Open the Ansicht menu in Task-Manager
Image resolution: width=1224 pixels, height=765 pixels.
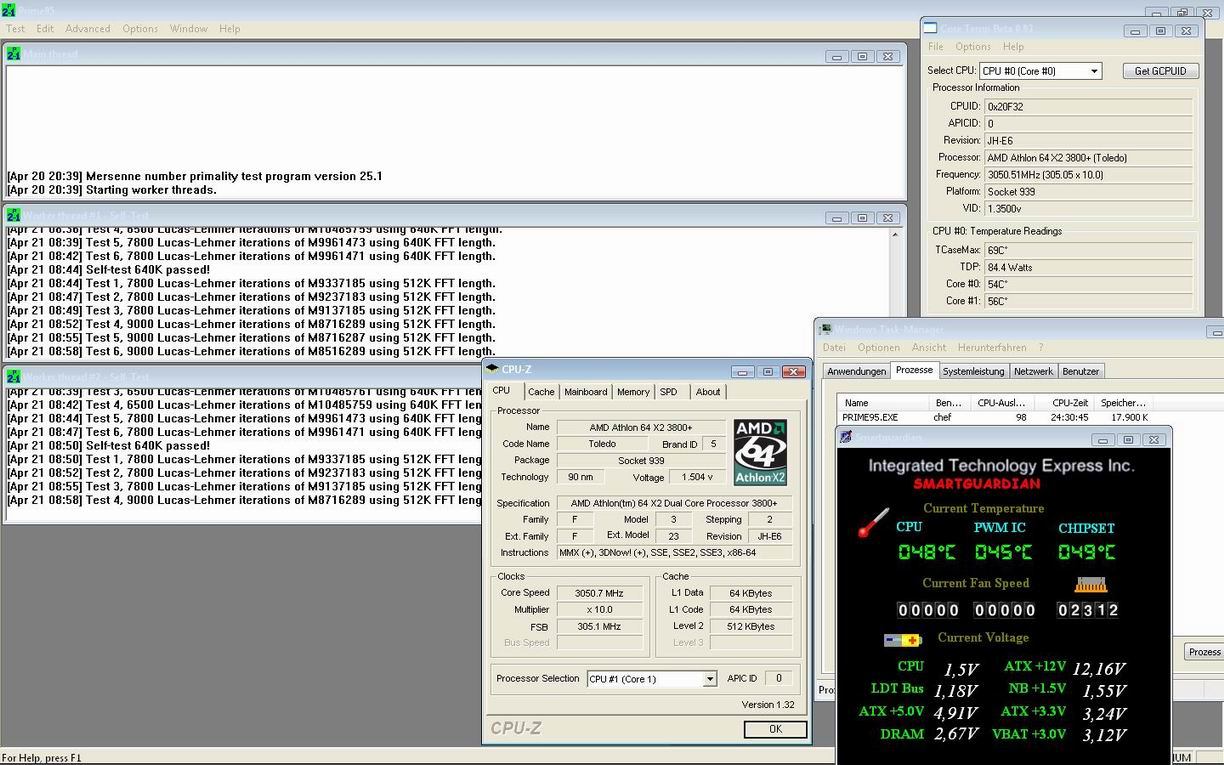929,348
